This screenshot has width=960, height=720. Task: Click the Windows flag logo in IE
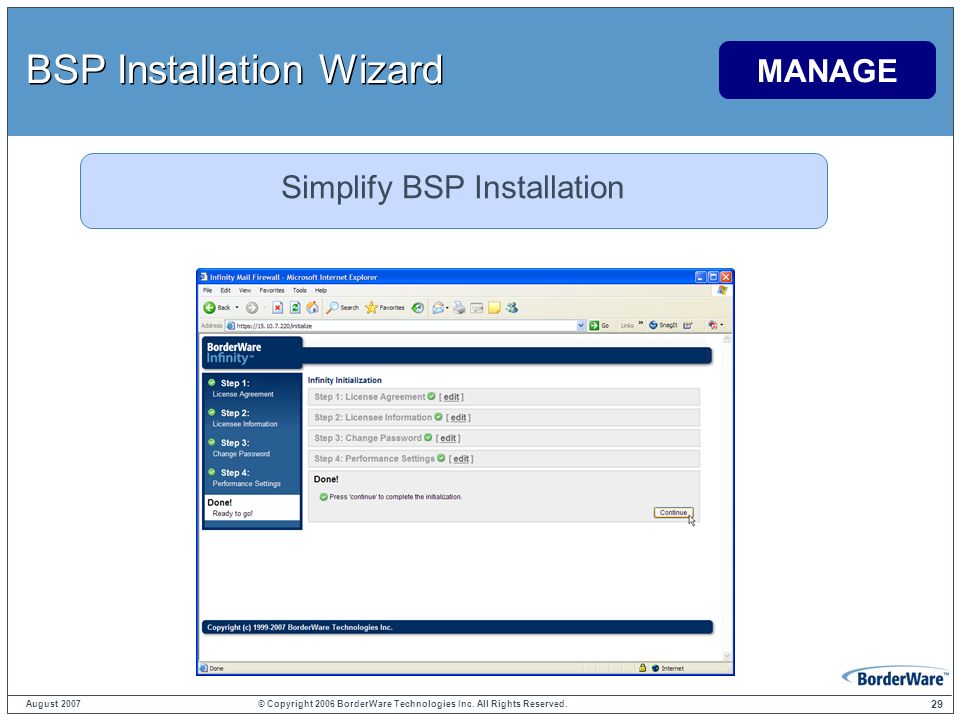coord(722,290)
